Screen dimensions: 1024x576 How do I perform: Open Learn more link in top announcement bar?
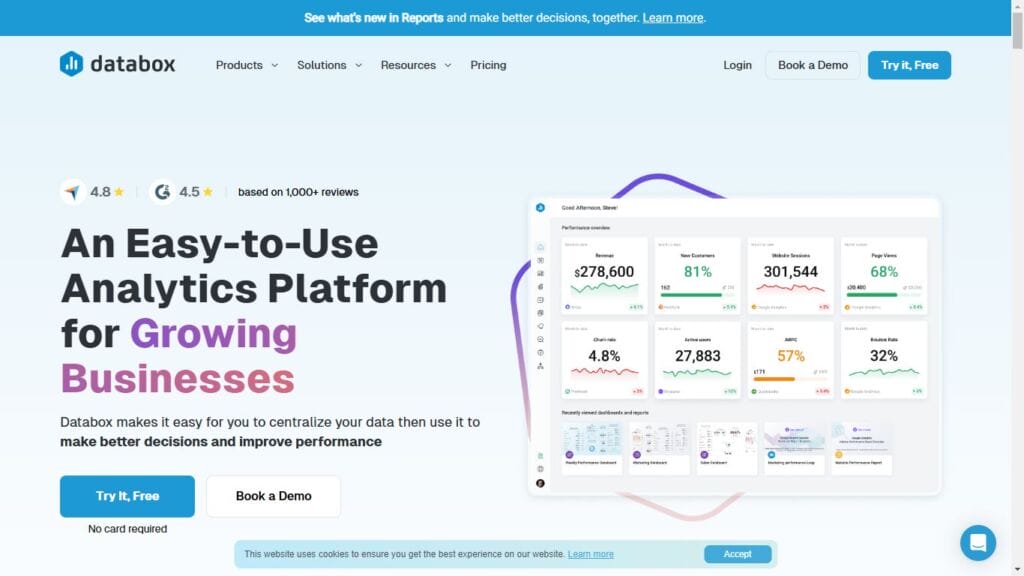[673, 18]
